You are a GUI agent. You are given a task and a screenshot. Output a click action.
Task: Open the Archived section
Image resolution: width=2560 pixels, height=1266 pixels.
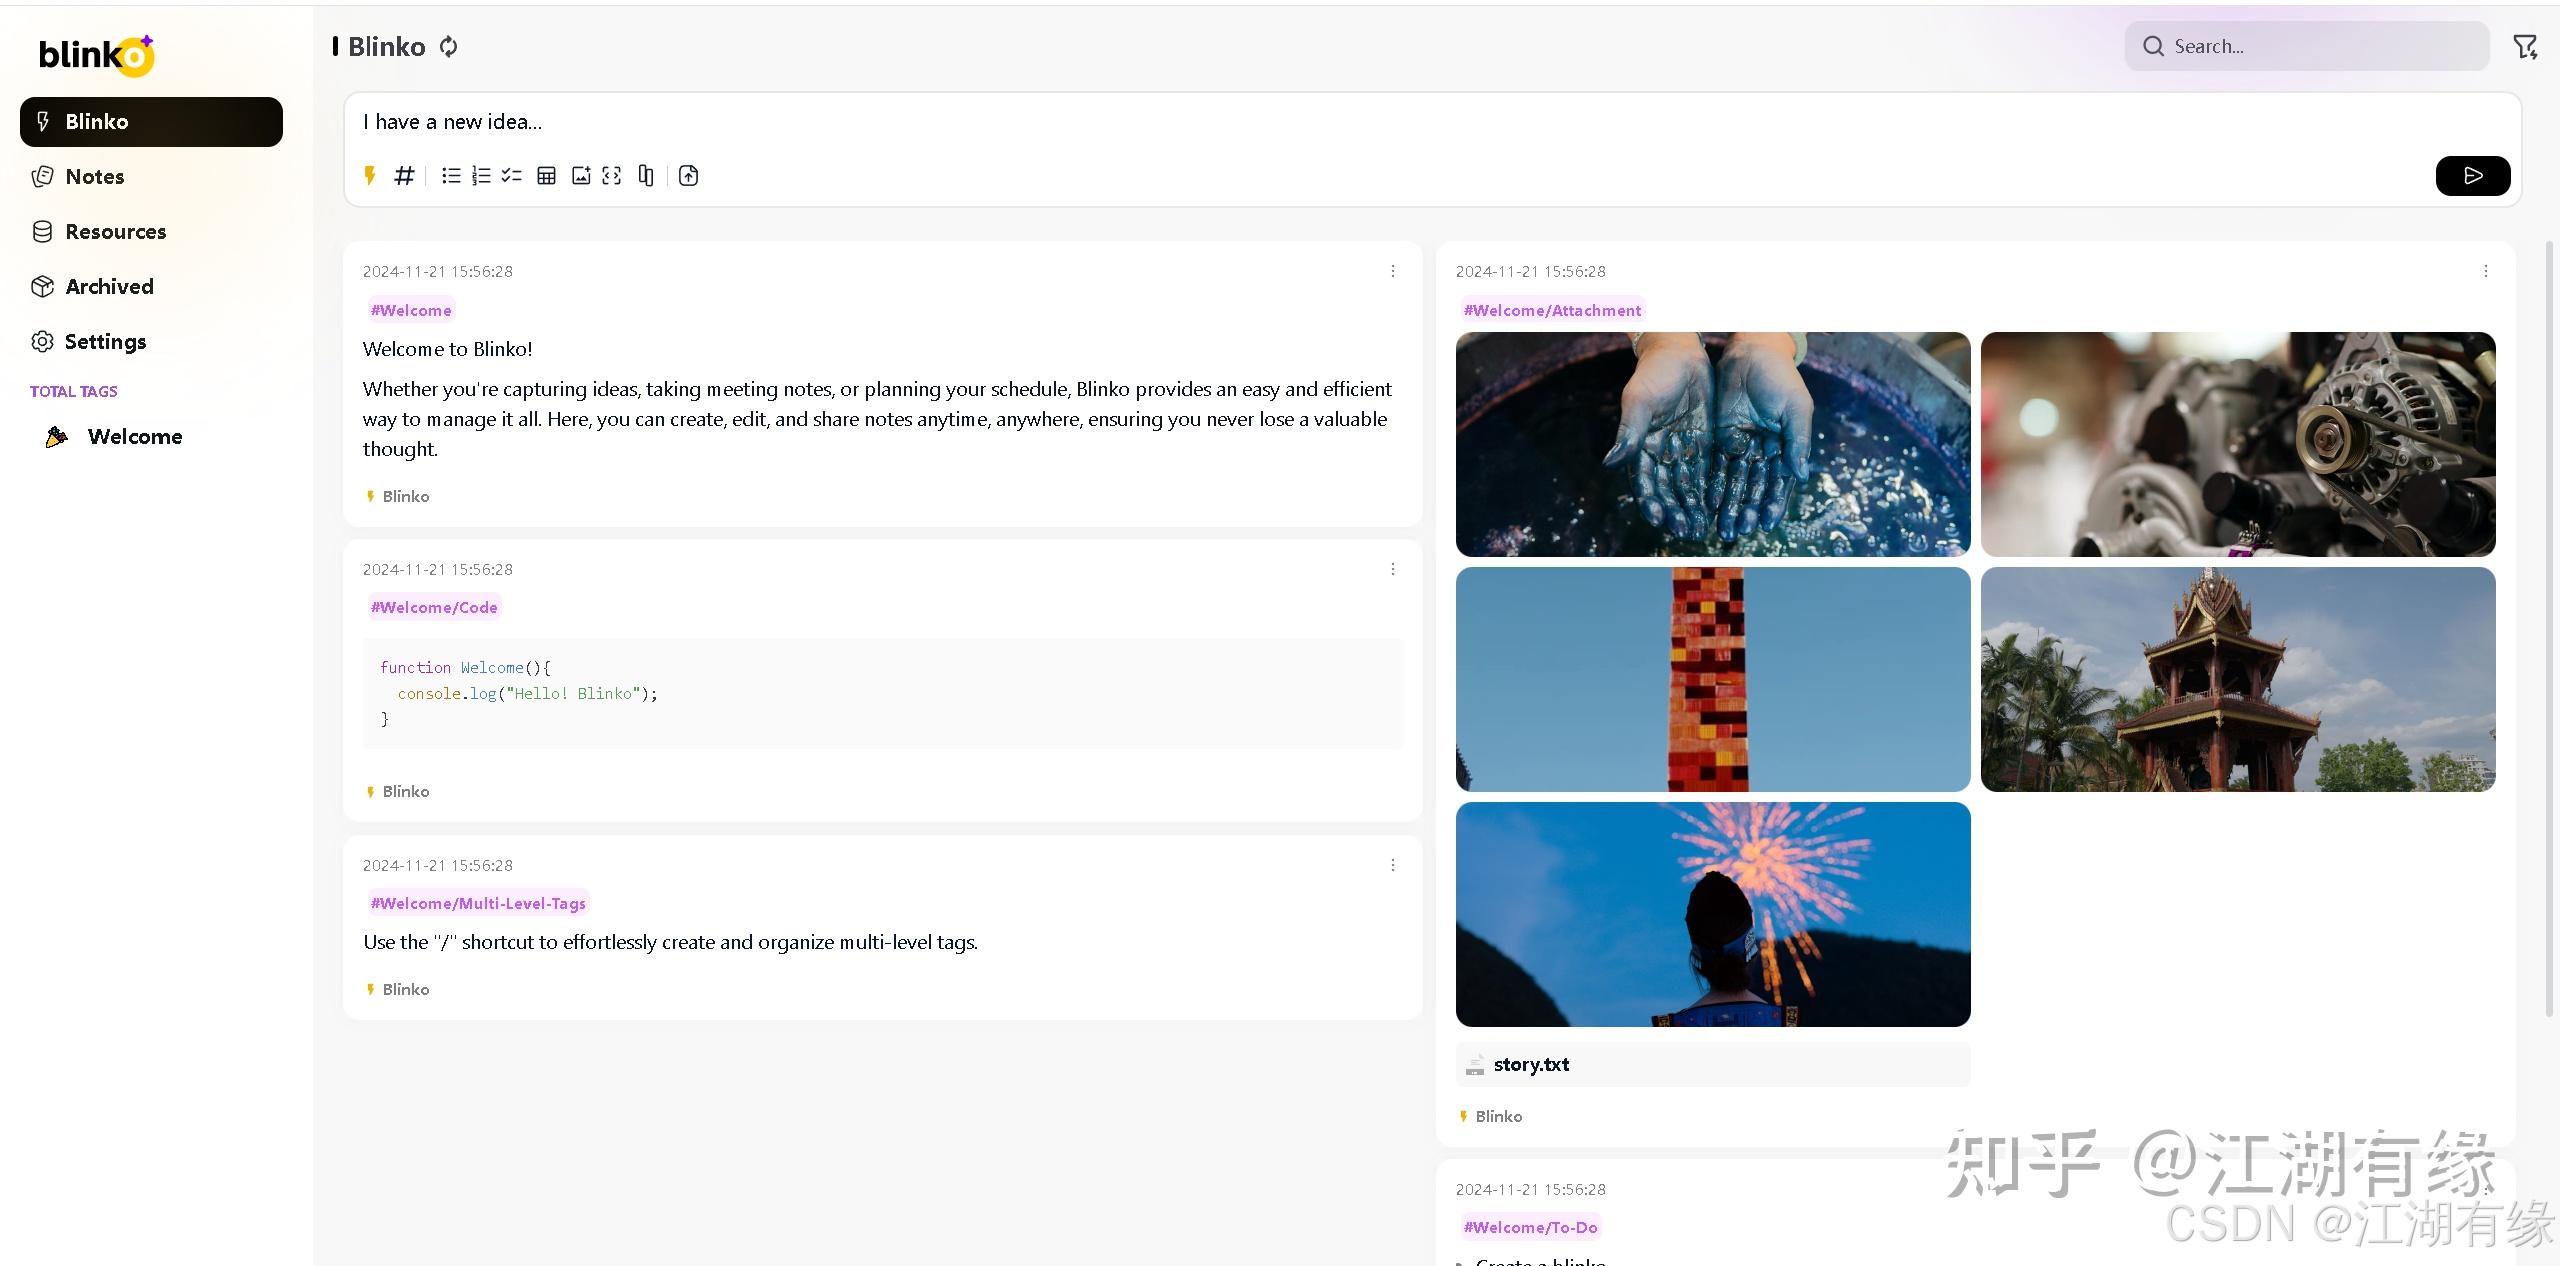tap(107, 286)
